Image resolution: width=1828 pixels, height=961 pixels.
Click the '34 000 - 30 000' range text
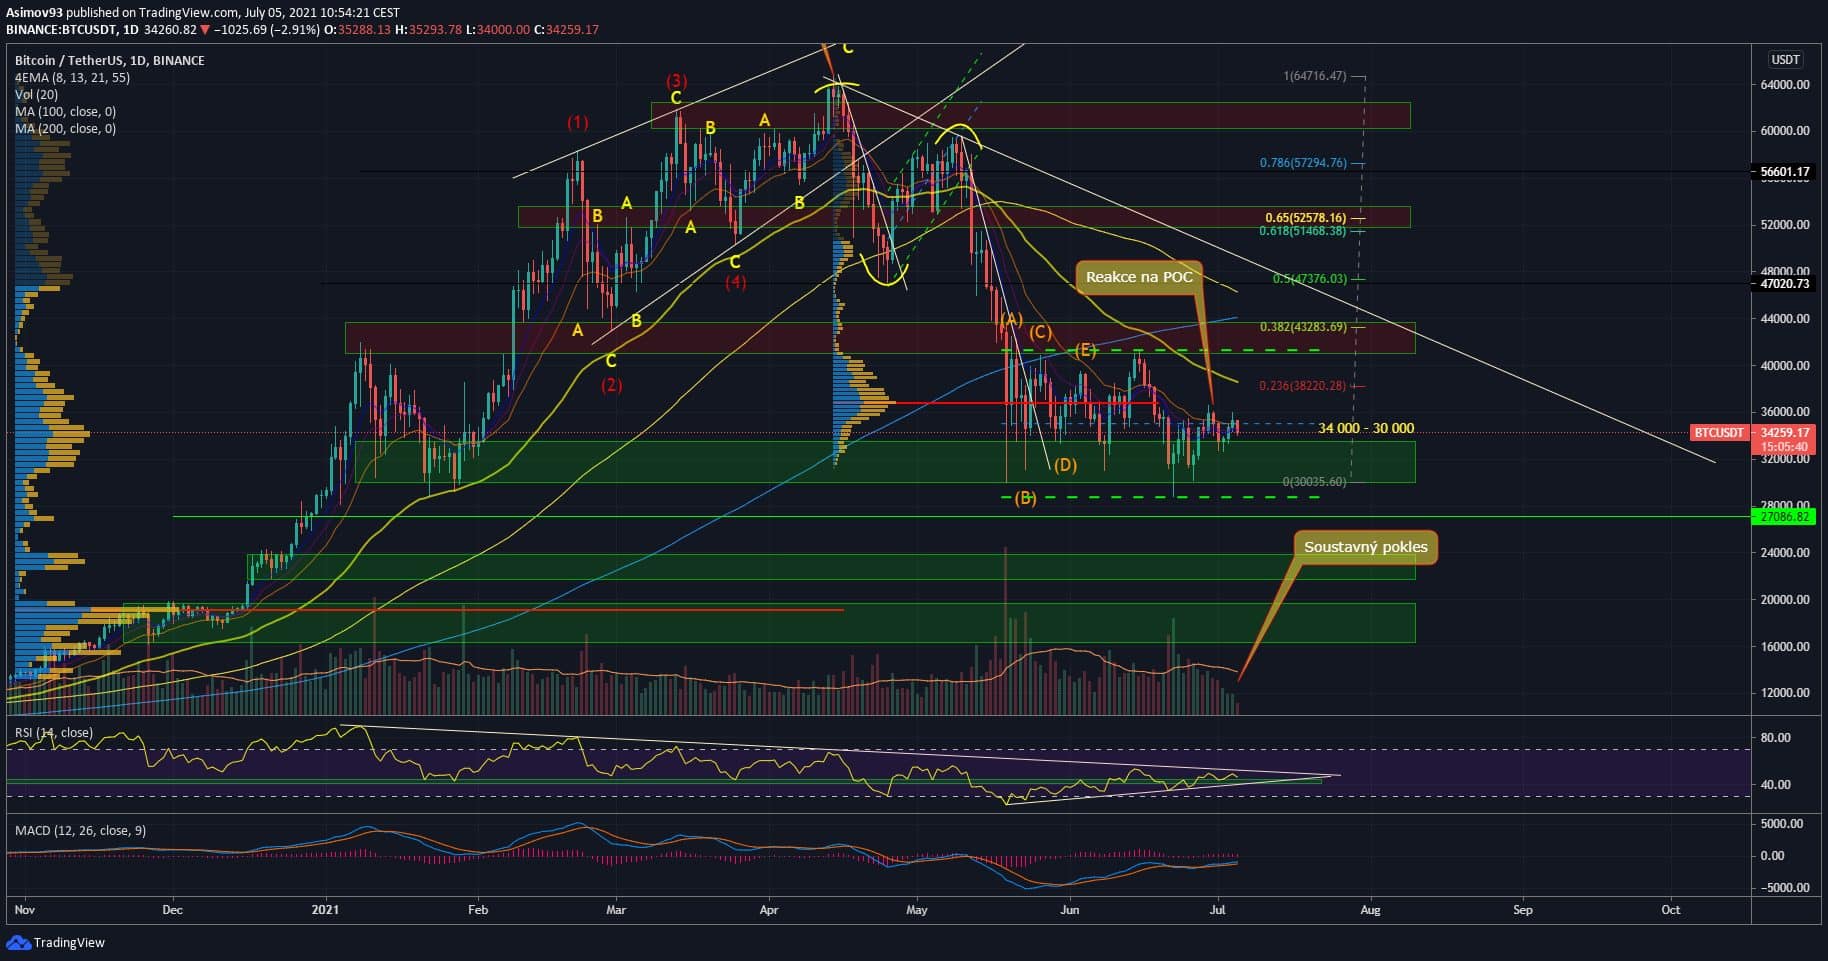1366,428
